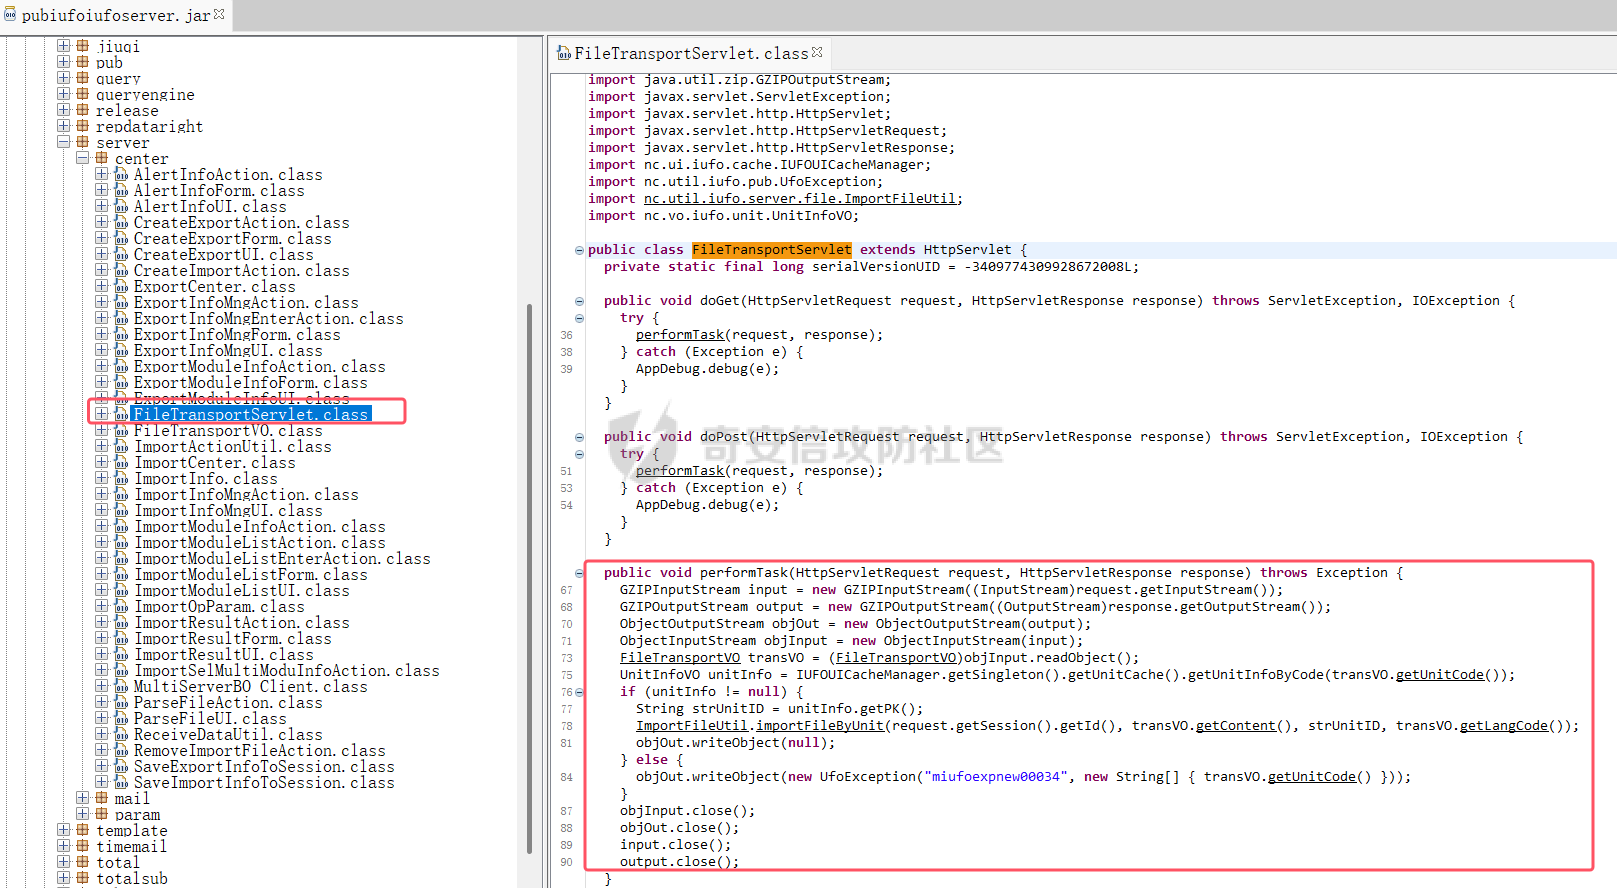Select RemoveImportFileAction.class in the tree
This screenshot has height=888, width=1617.
coord(259,751)
